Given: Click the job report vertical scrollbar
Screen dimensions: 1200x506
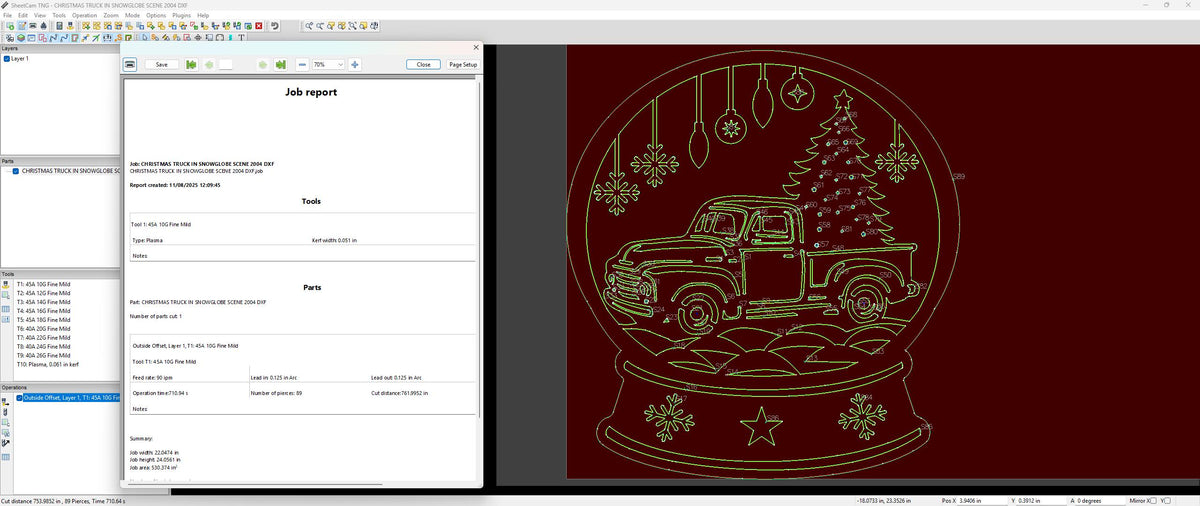Looking at the screenshot, I should [480, 250].
